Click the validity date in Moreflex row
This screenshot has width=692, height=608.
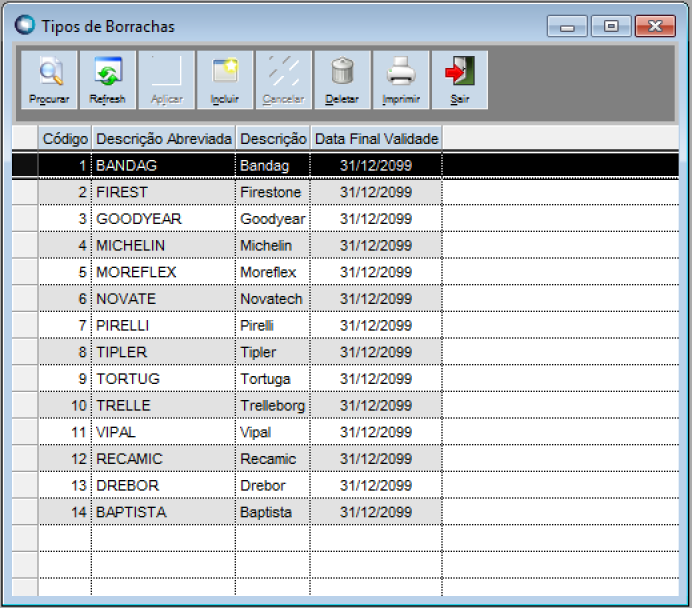[x=376, y=272]
